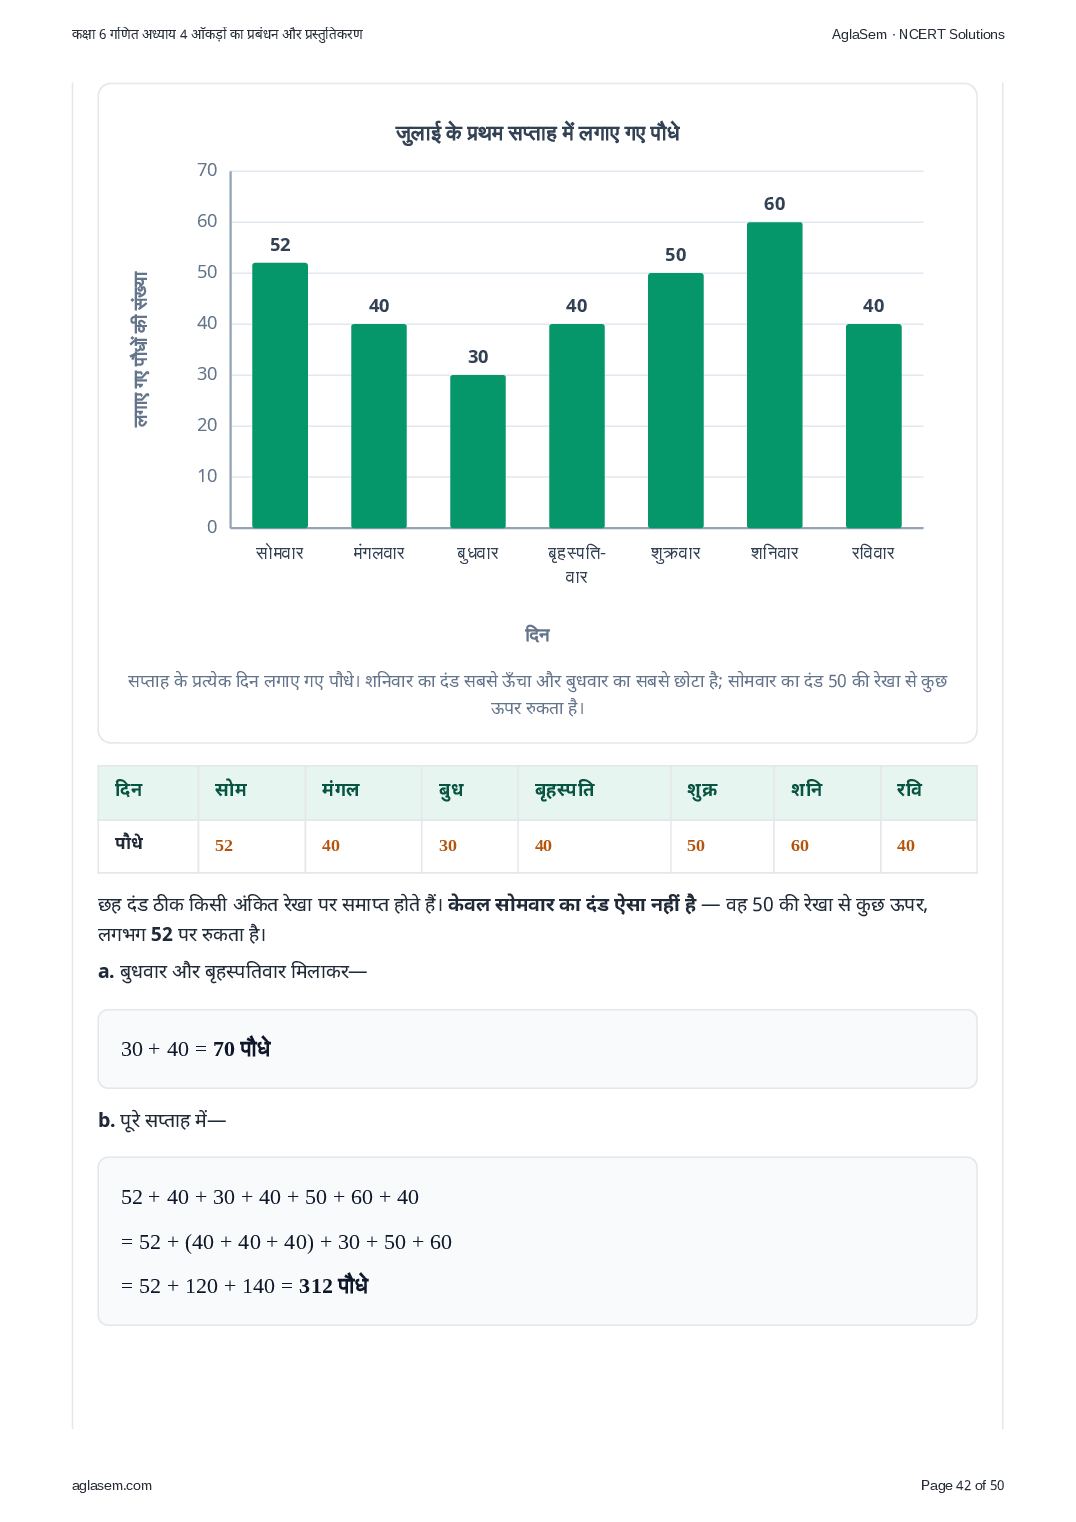
Task: Click the aglasem.com footer link
Action: 112,1485
